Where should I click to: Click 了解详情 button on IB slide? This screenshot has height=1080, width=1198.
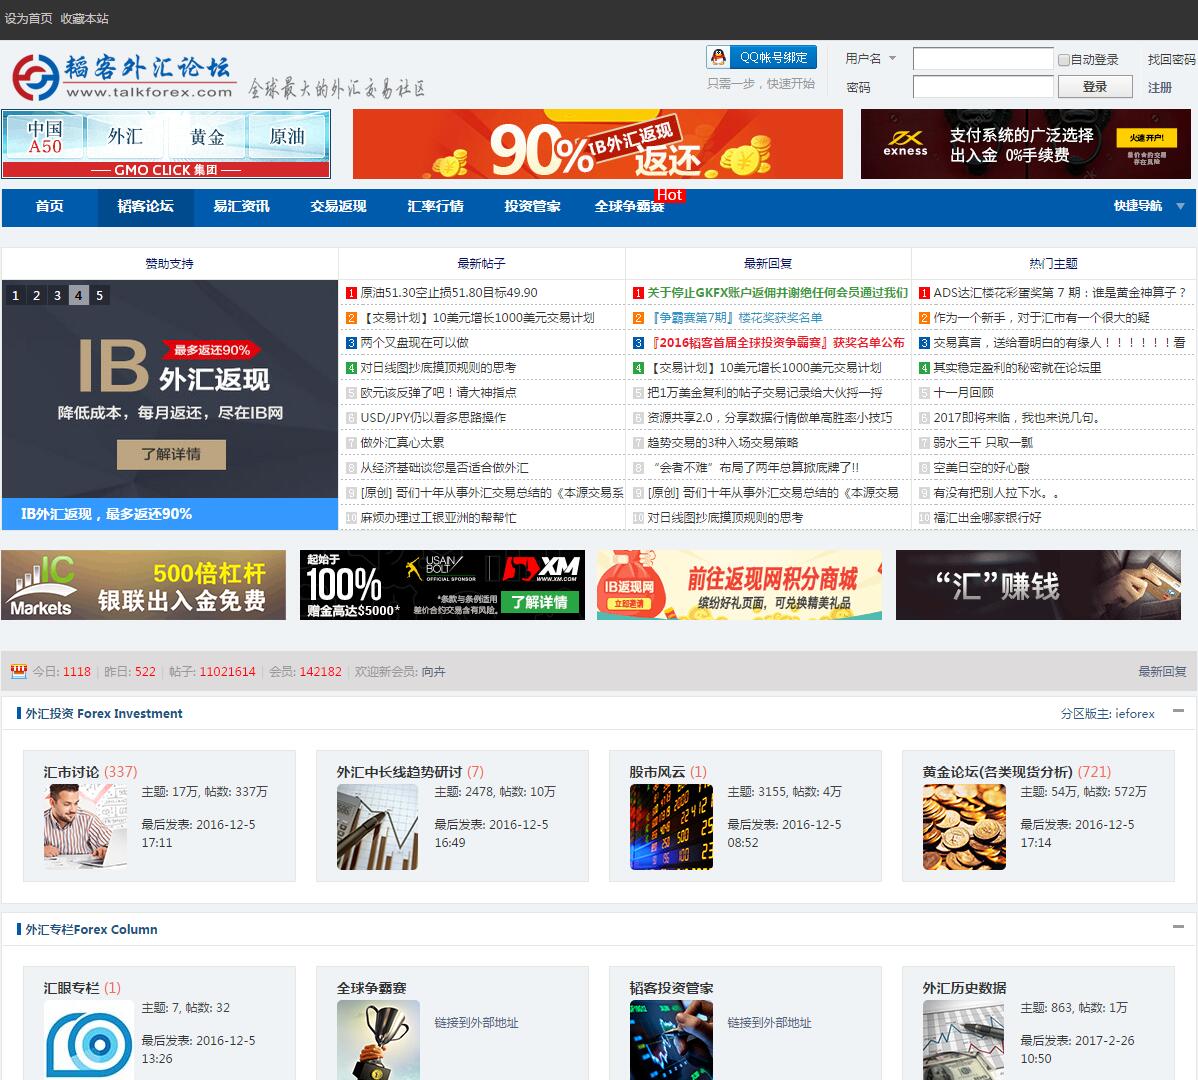coord(171,454)
